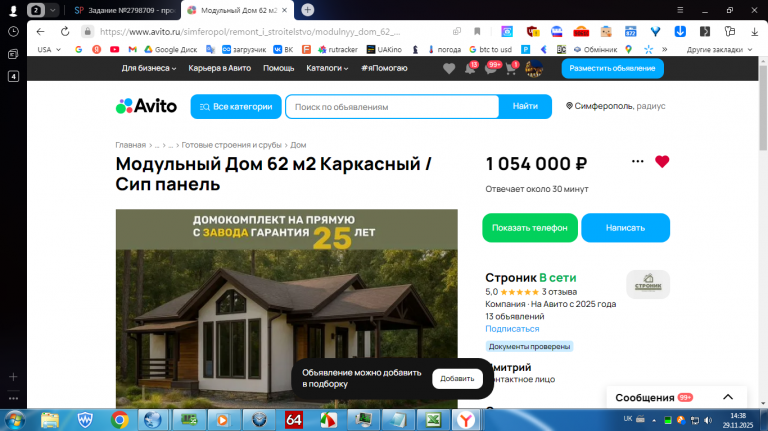Bookmark this page in address bar
Image resolution: width=768 pixels, height=431 pixels.
[477, 31]
